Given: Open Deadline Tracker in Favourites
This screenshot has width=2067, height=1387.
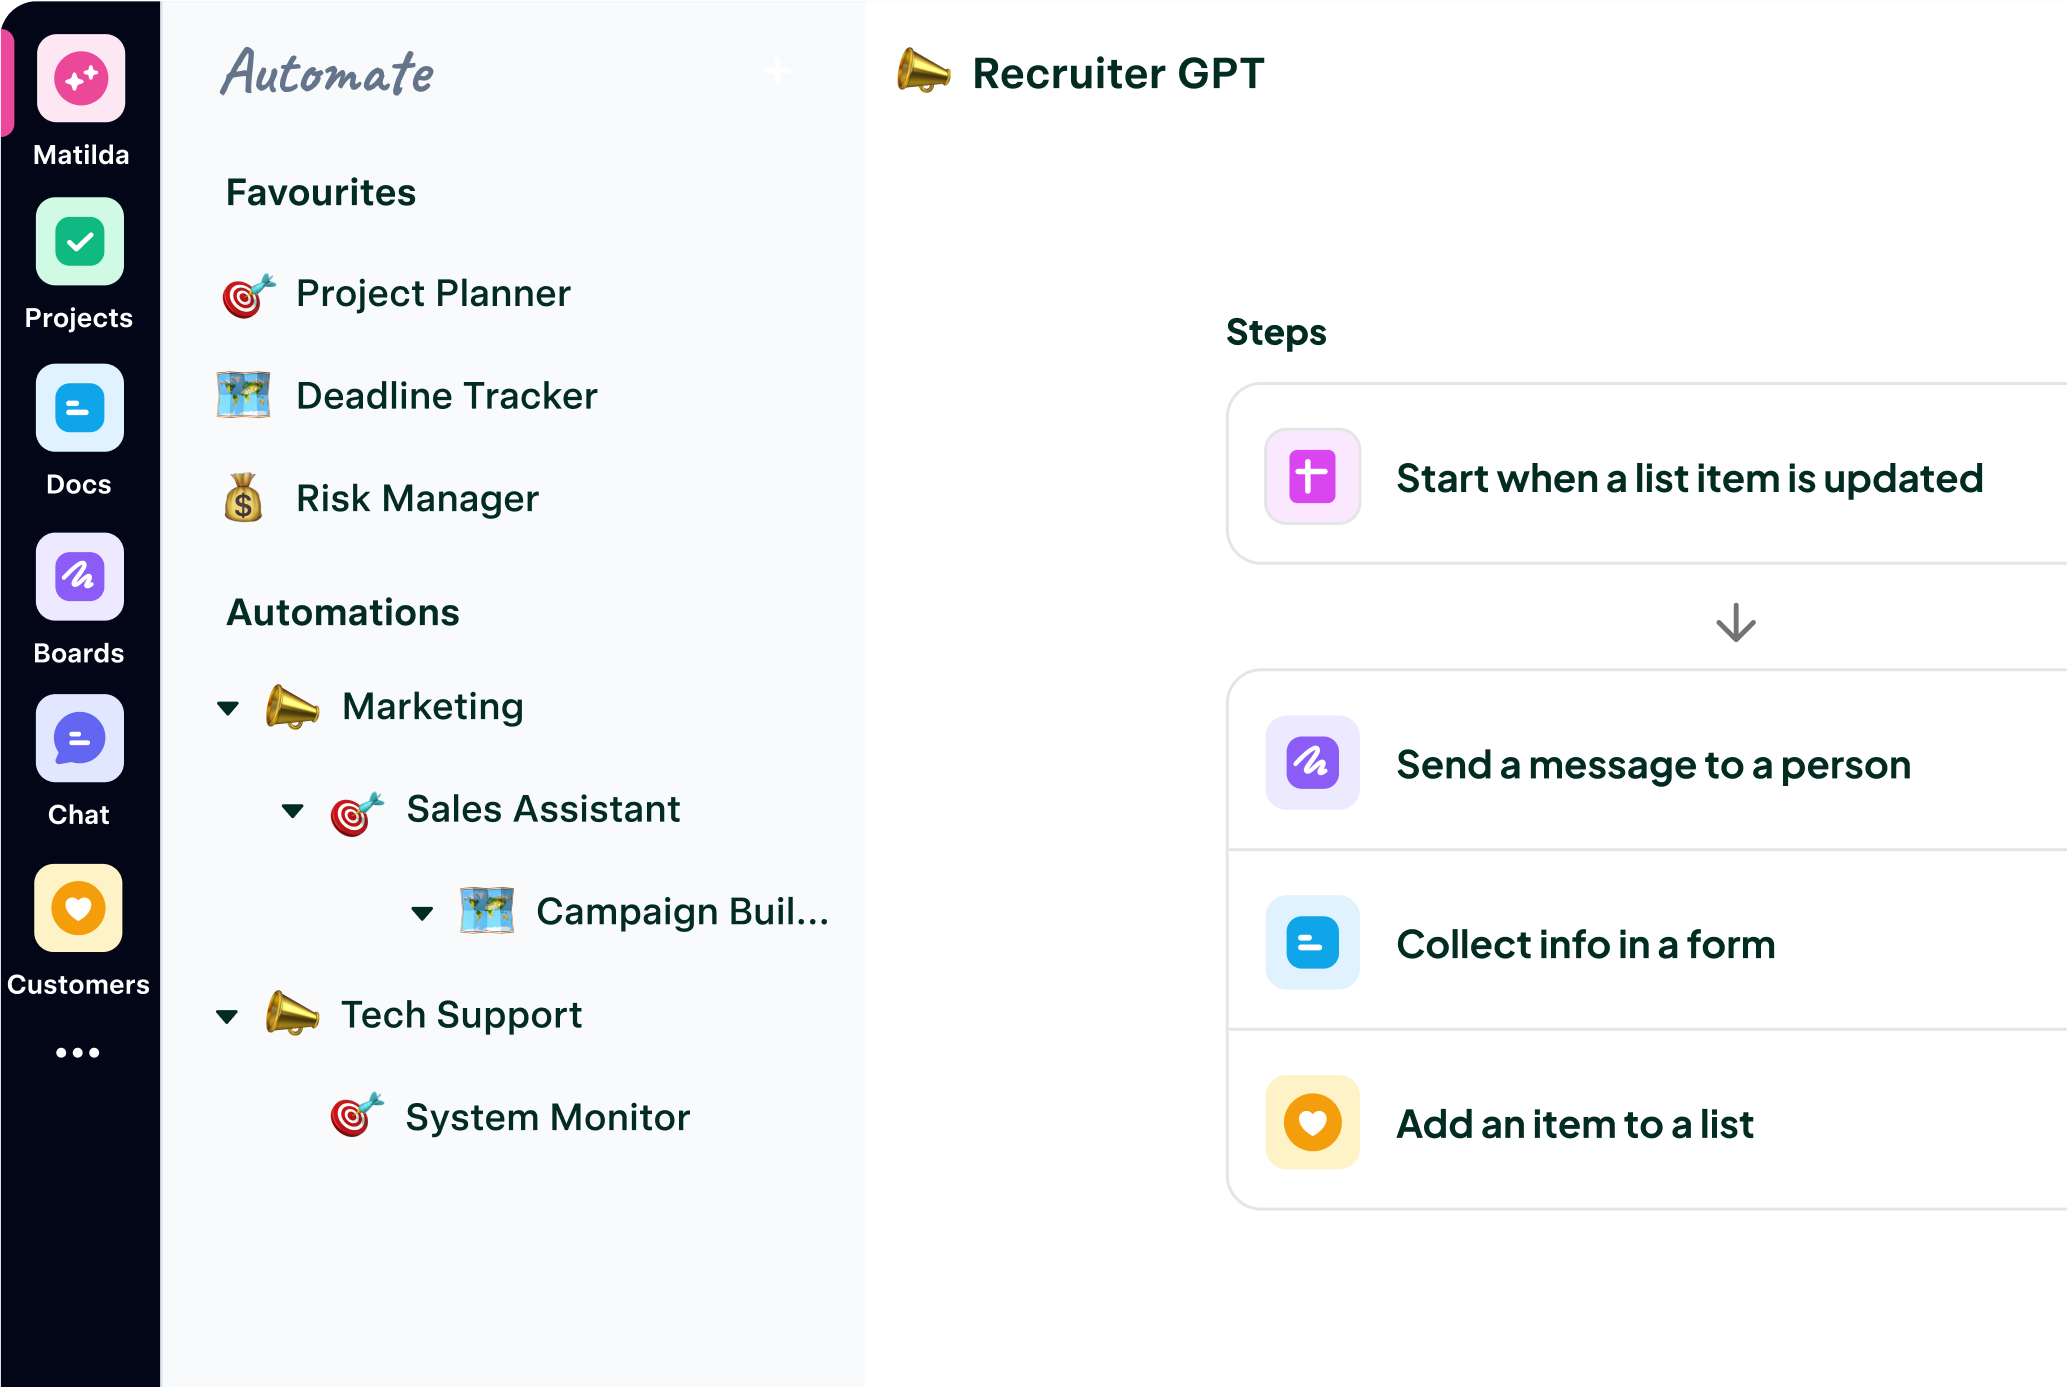Looking at the screenshot, I should point(446,396).
